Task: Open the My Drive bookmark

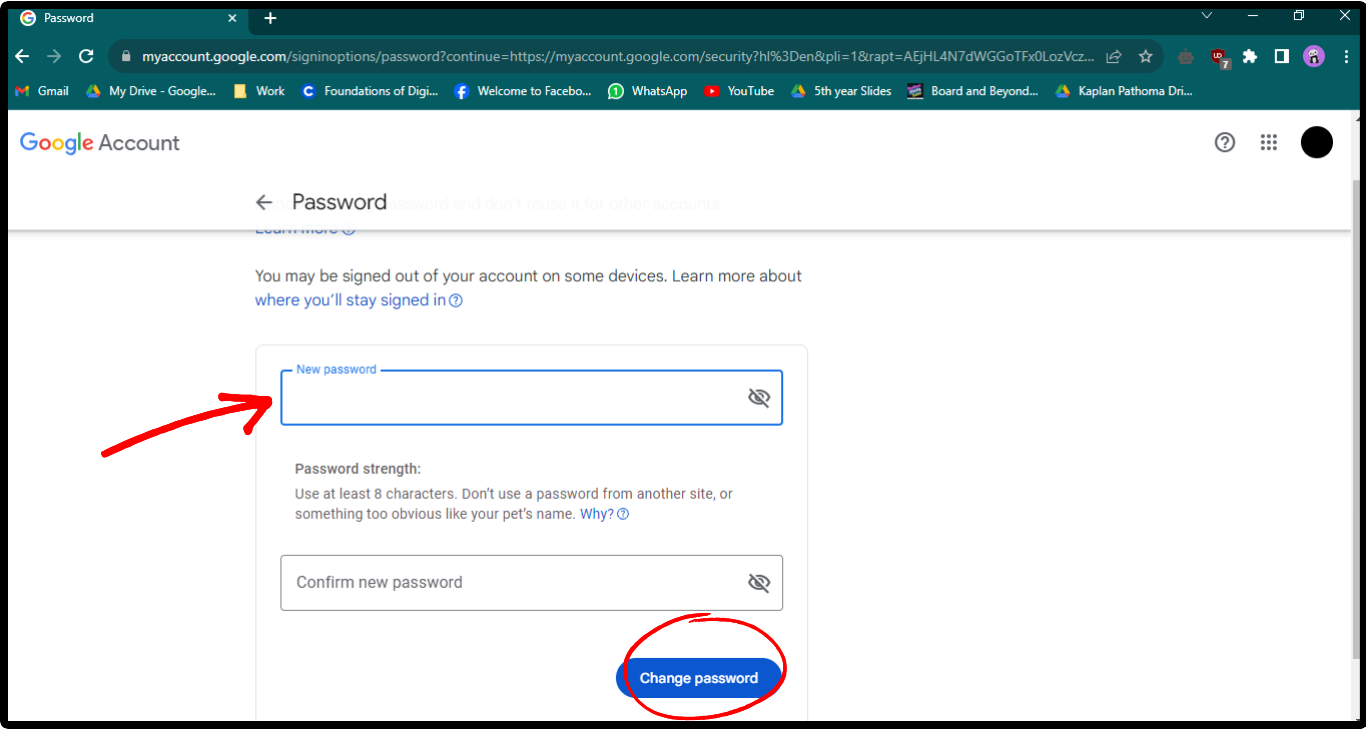Action: point(150,91)
